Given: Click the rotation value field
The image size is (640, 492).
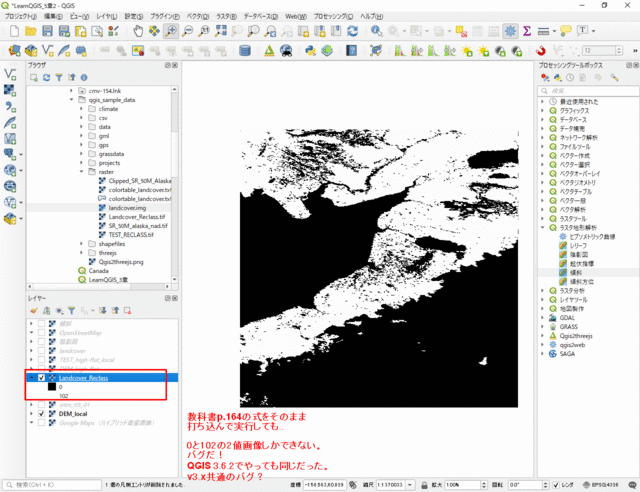Looking at the screenshot, I should [x=526, y=485].
